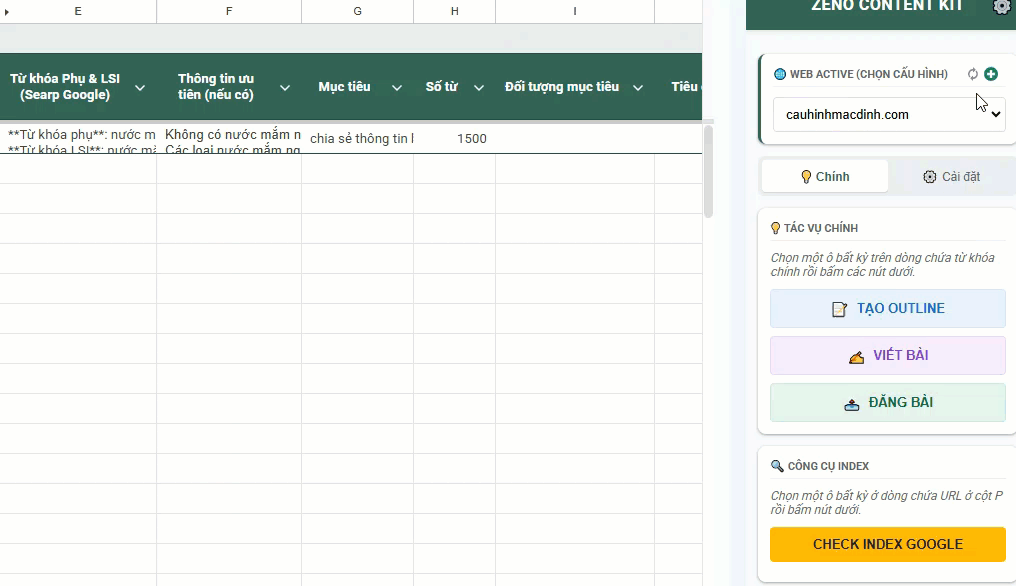Select the cell containing 1500
The image size is (1016, 586).
pyautogui.click(x=455, y=139)
